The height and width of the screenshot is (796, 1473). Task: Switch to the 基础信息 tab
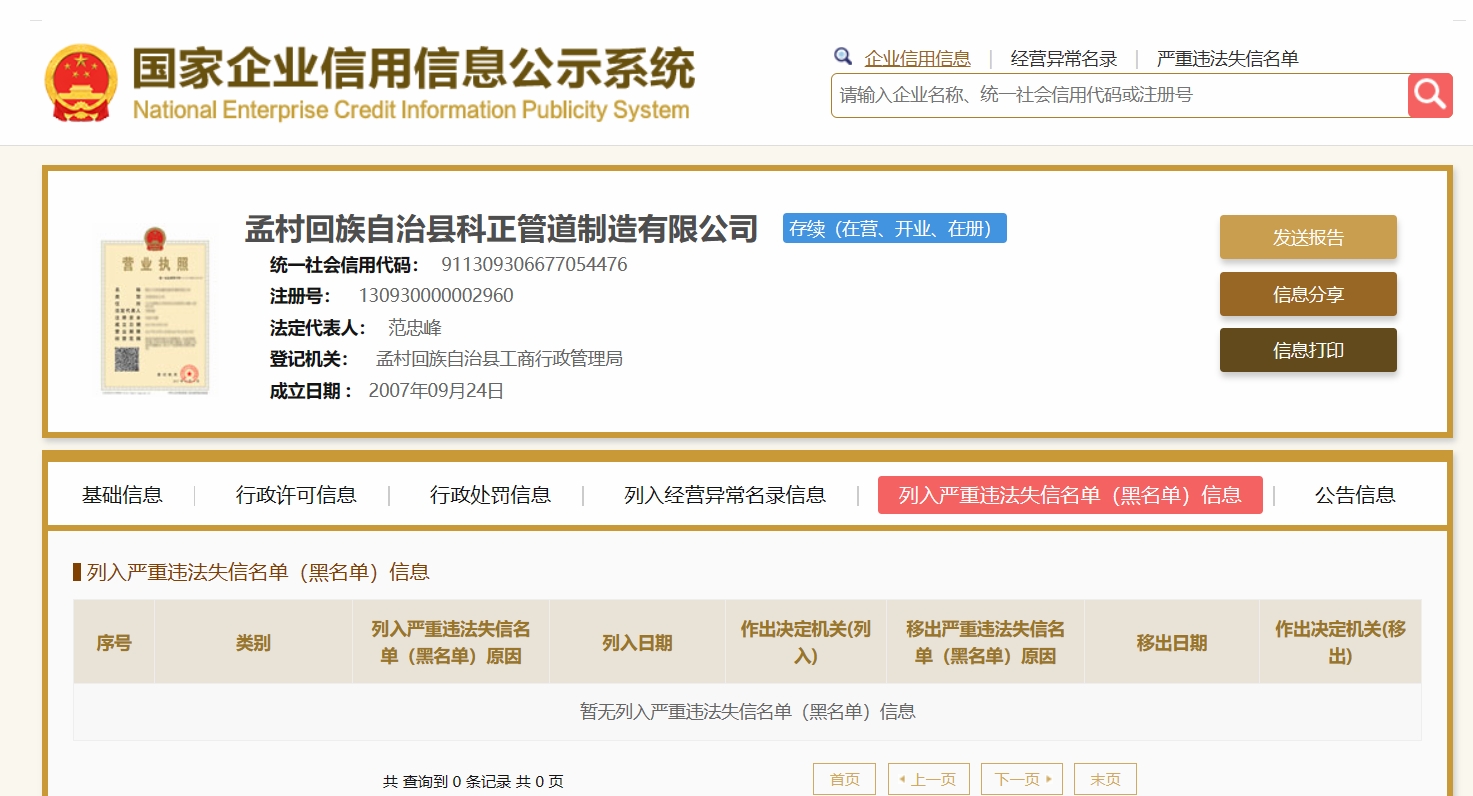pos(122,495)
